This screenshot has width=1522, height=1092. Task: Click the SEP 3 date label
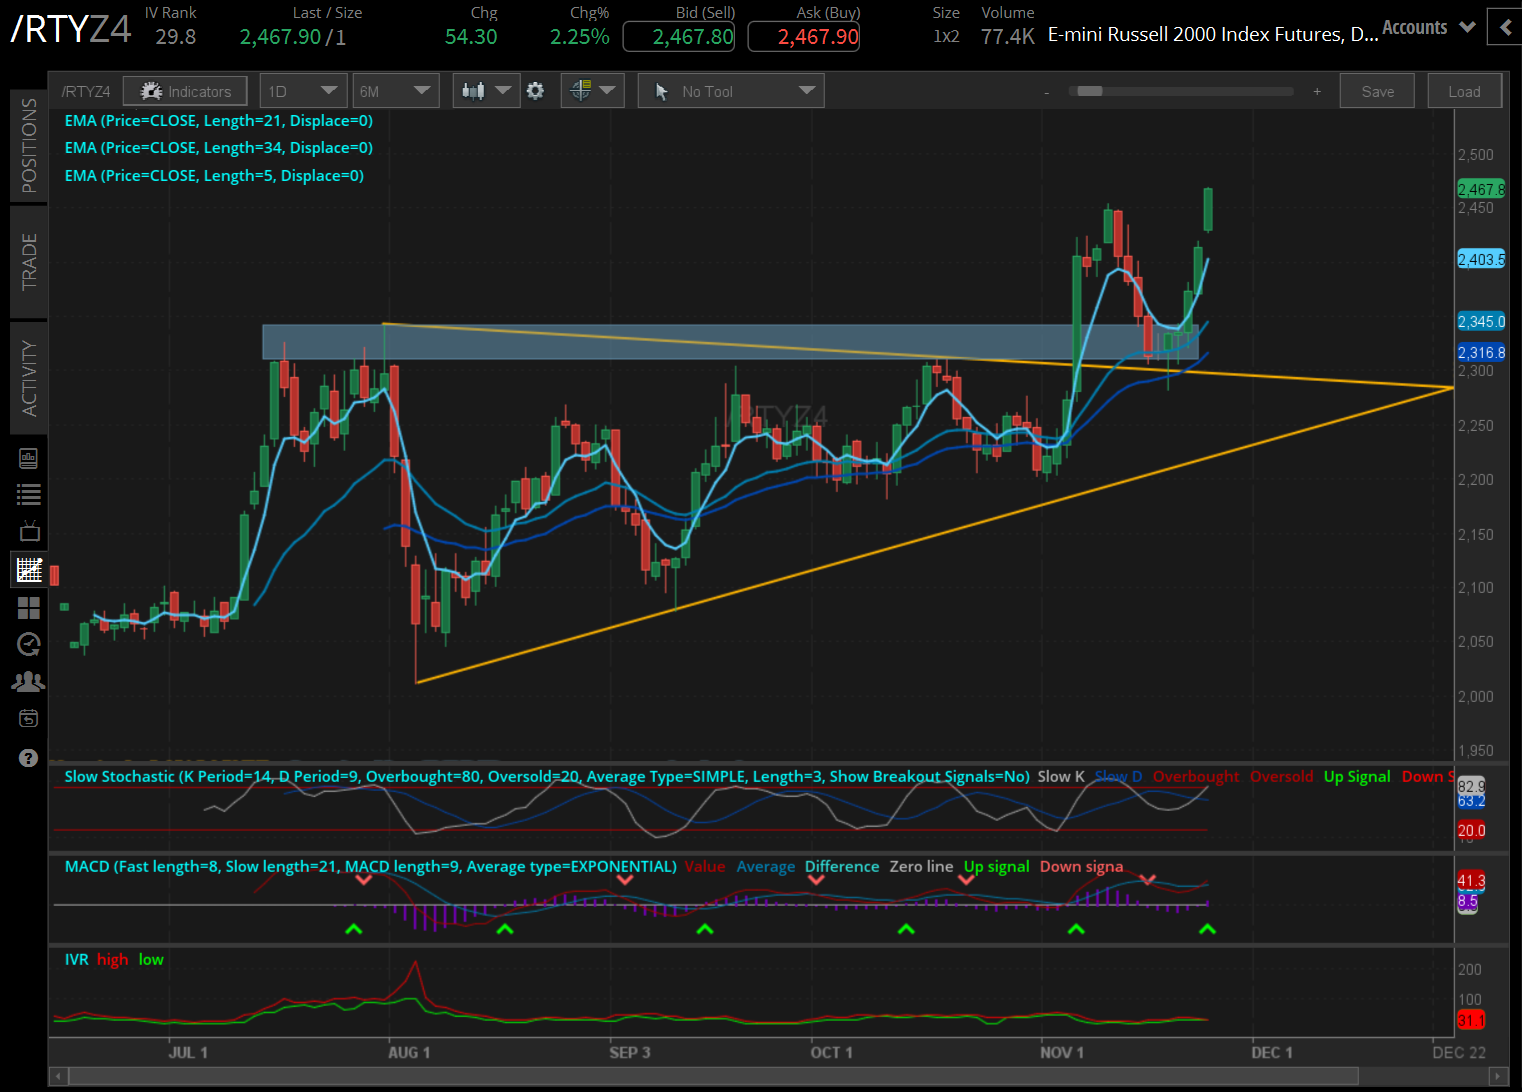pyautogui.click(x=630, y=1052)
